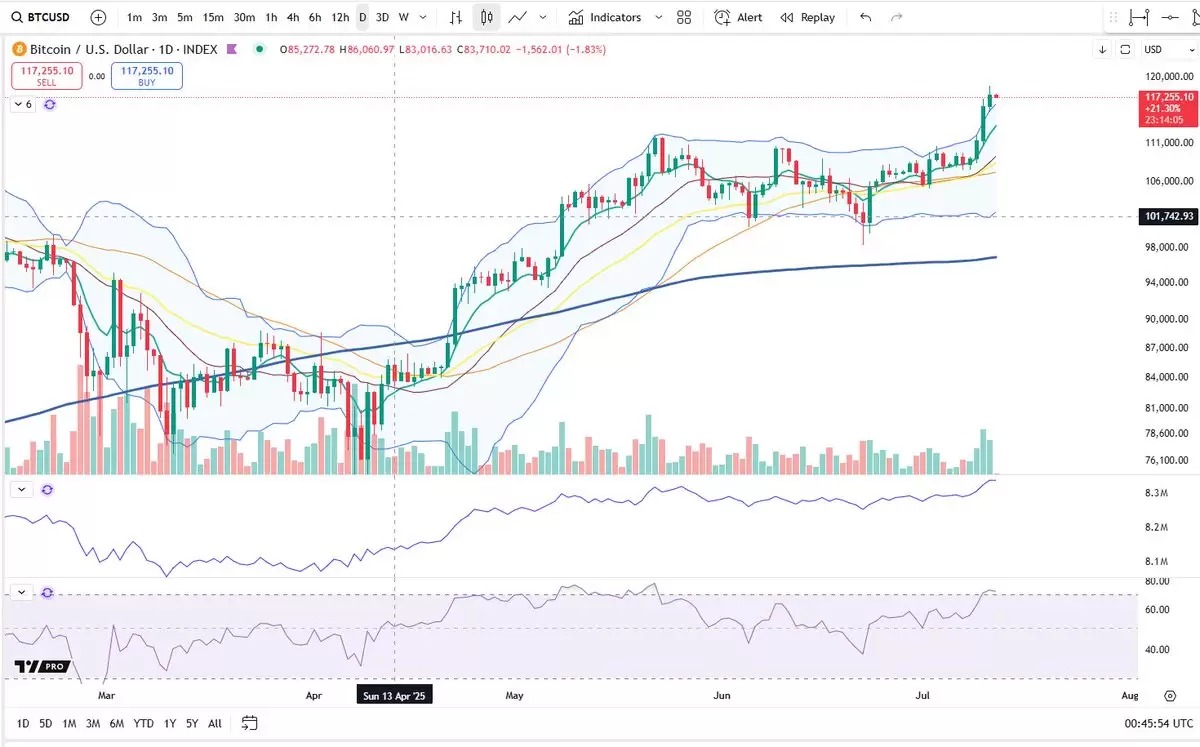Collapse the bottom pane indicator legend
The image size is (1200, 747).
(x=22, y=592)
